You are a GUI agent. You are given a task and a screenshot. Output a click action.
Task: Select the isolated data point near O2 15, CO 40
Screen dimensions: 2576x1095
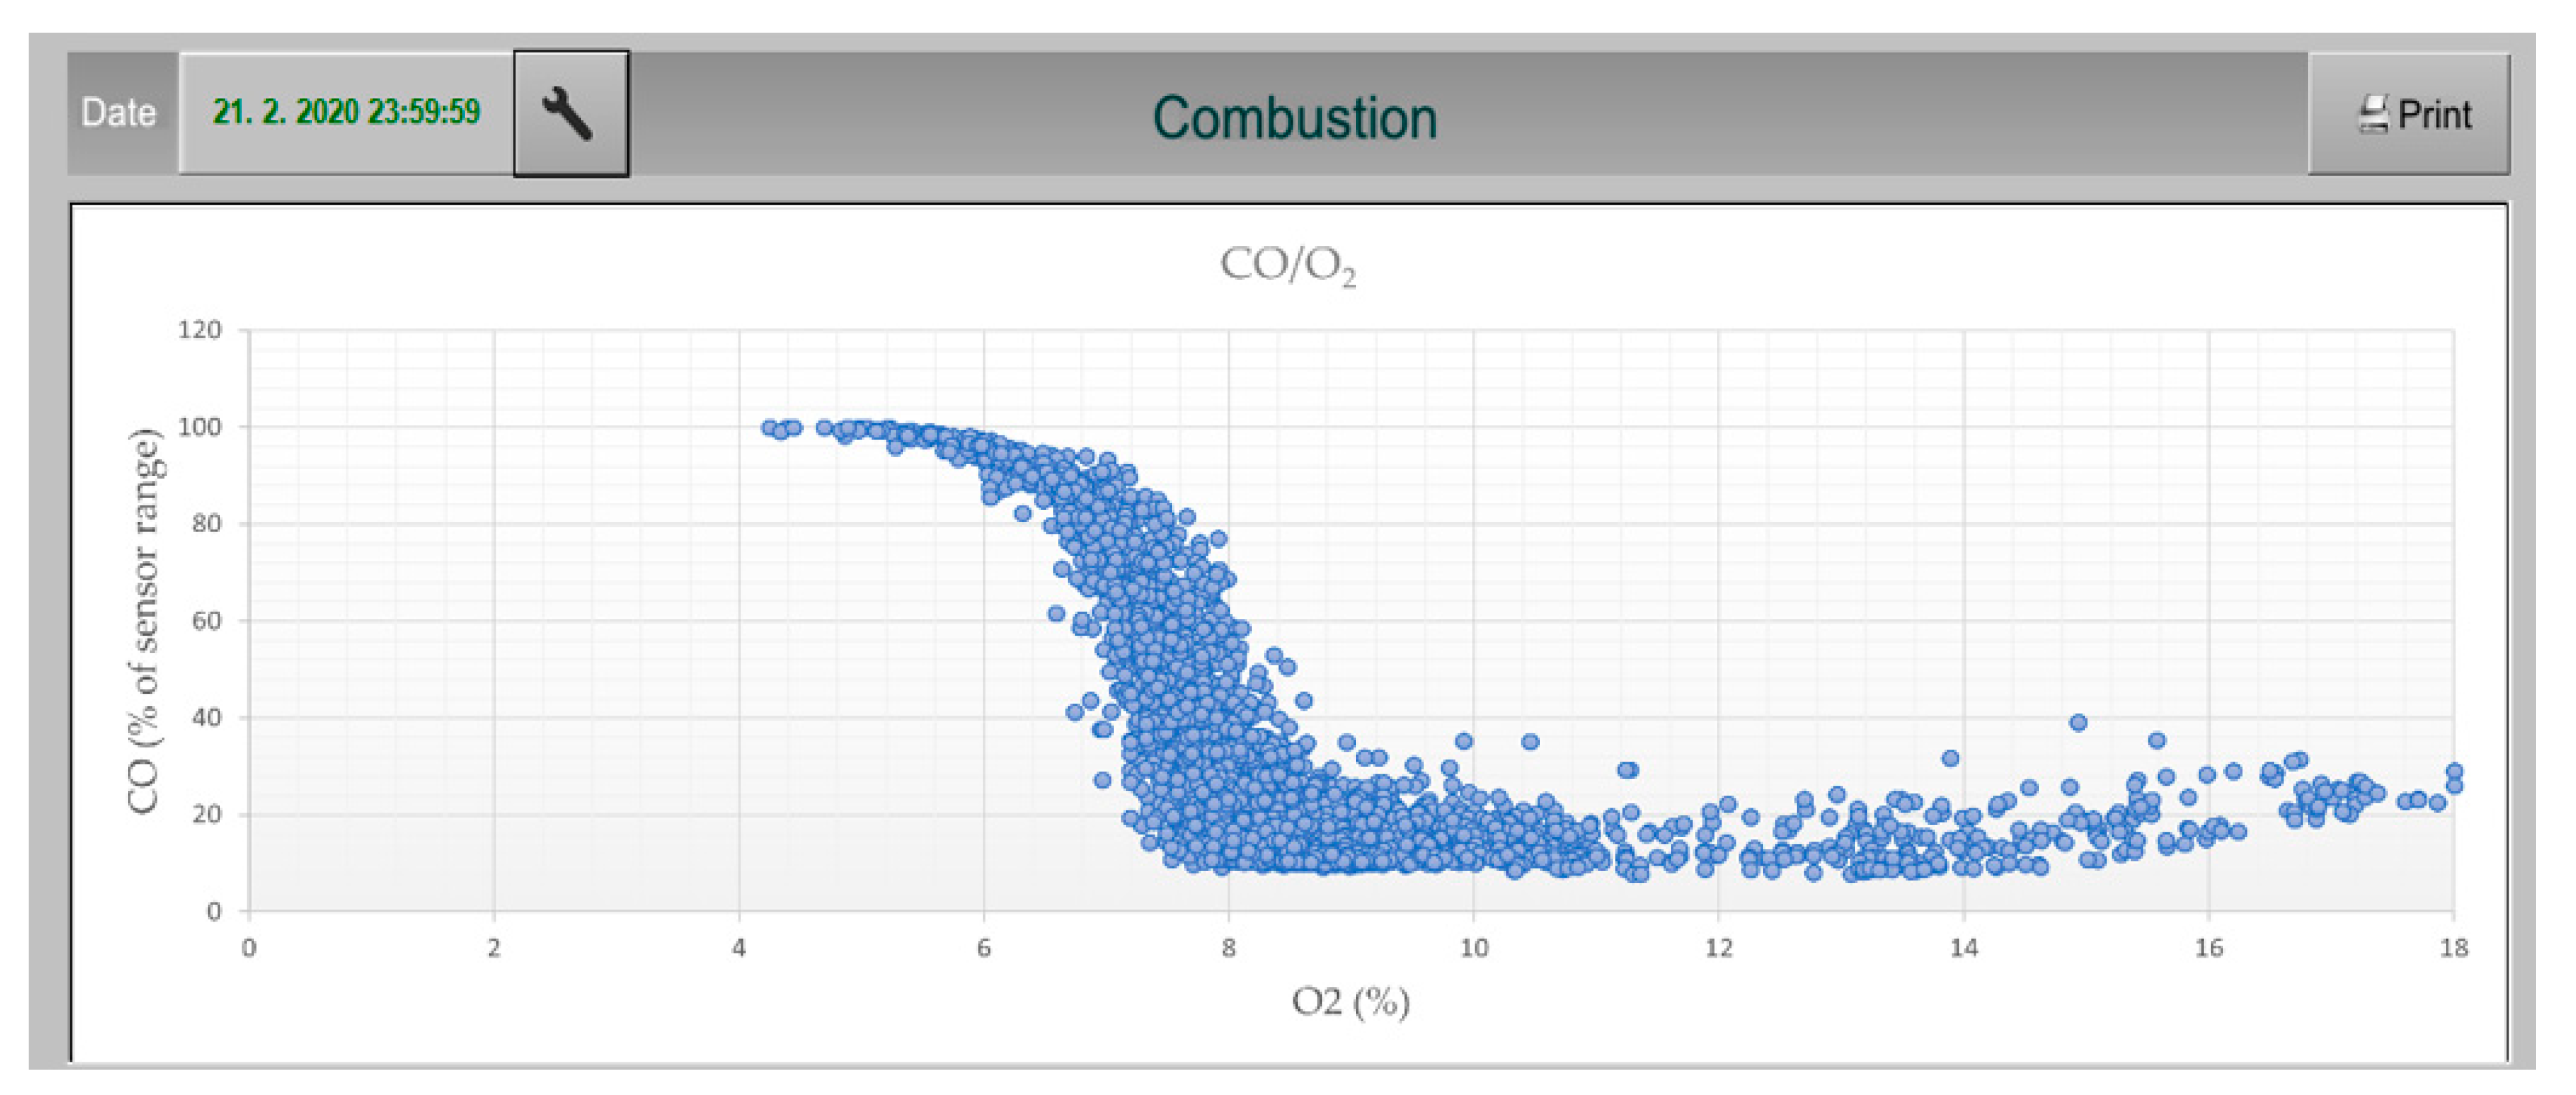pyautogui.click(x=2078, y=722)
